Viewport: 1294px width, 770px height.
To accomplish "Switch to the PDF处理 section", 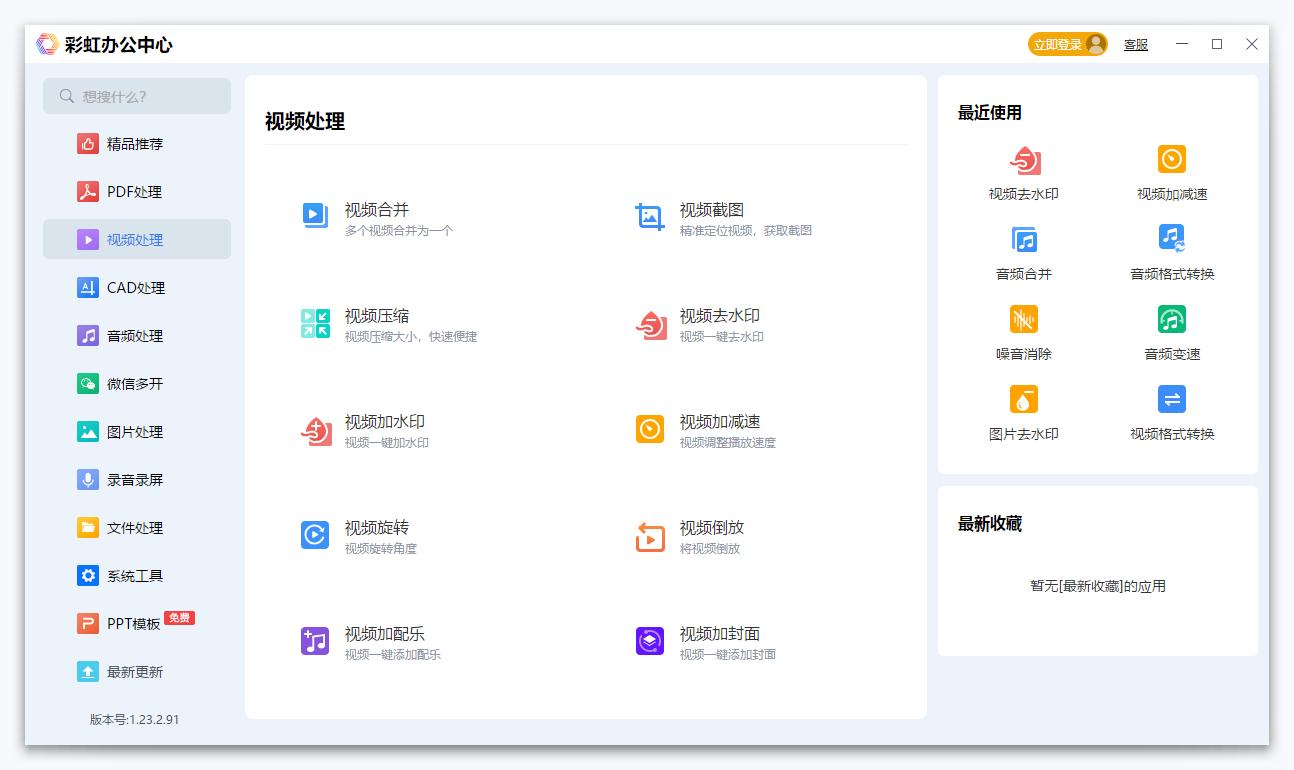I will (136, 191).
